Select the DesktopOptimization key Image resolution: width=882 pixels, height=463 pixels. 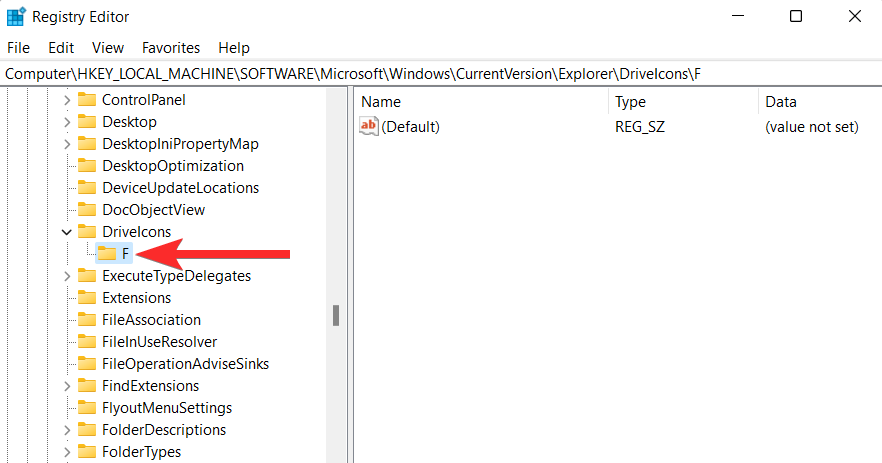click(172, 166)
